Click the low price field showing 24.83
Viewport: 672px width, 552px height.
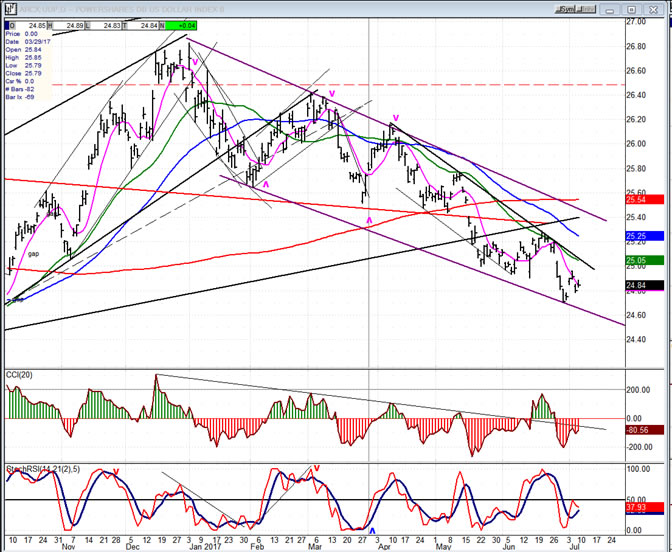106,26
